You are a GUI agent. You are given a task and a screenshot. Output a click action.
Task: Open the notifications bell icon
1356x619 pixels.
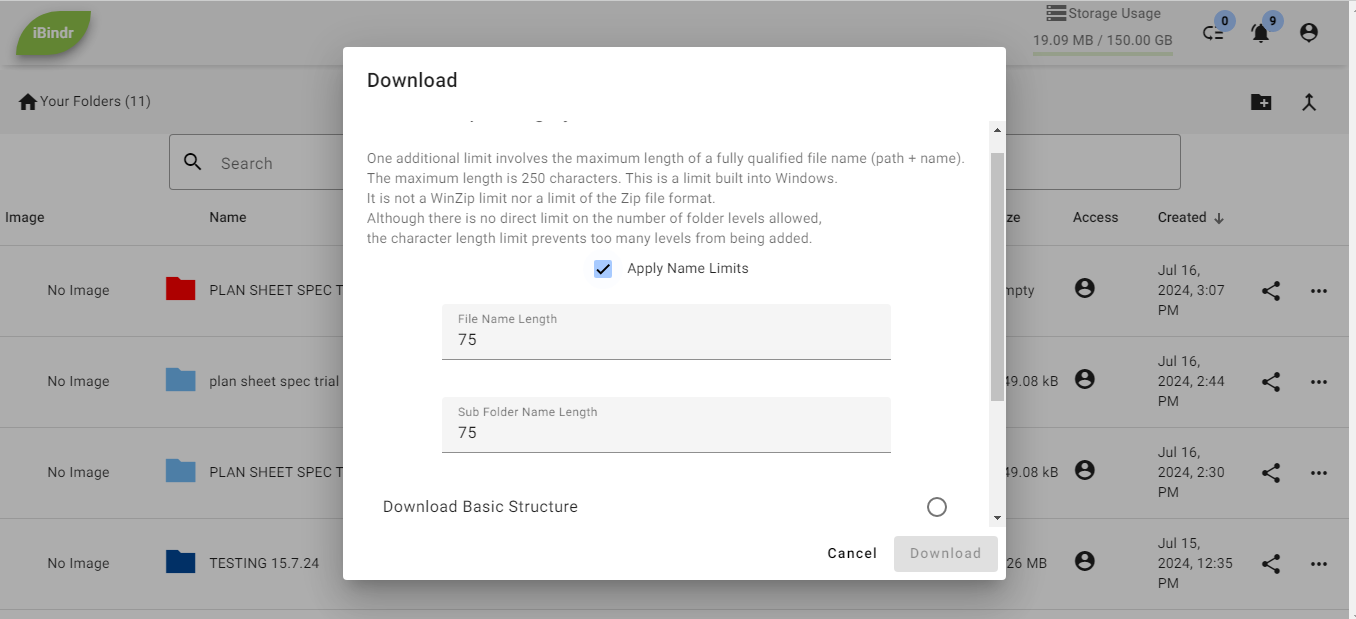click(x=1260, y=33)
